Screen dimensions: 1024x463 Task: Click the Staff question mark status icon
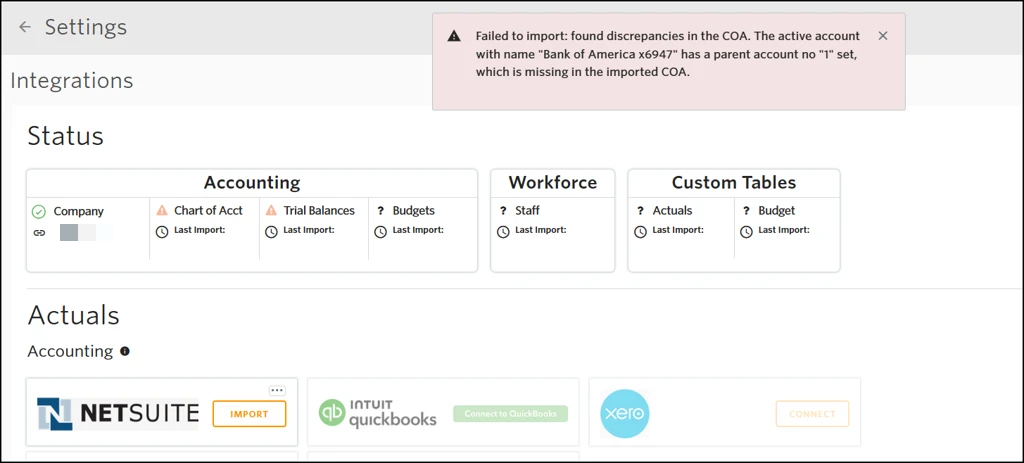[503, 211]
